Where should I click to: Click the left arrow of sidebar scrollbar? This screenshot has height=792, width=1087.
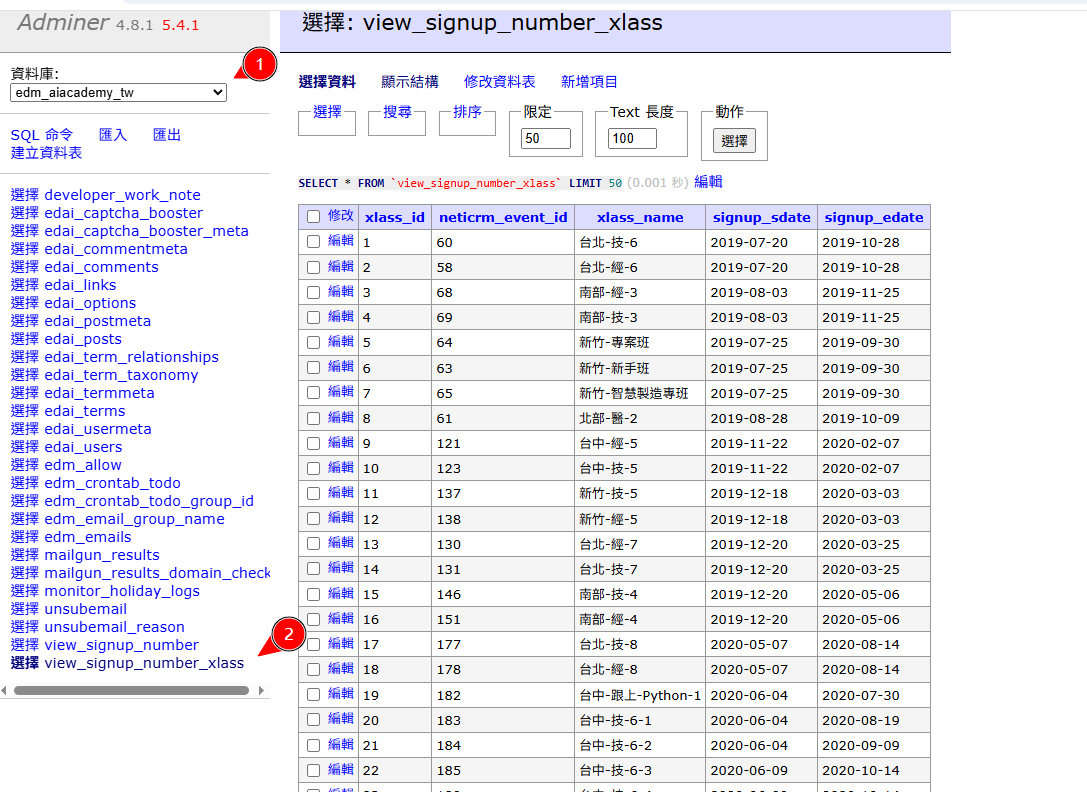[x=4, y=690]
